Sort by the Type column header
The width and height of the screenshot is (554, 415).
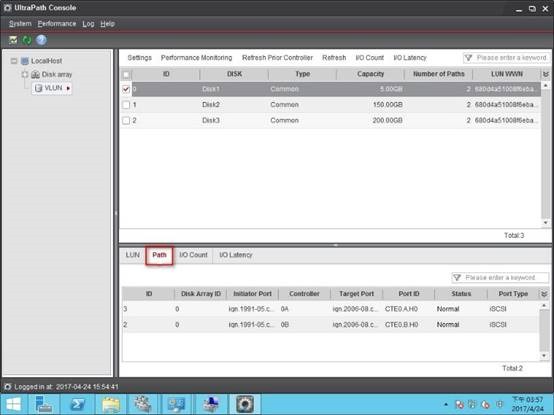pos(302,74)
